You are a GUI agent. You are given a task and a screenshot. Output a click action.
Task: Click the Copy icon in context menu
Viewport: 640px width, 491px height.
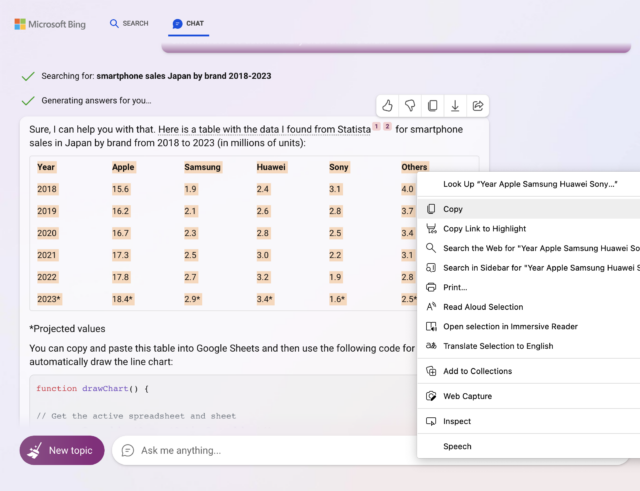(x=431, y=209)
